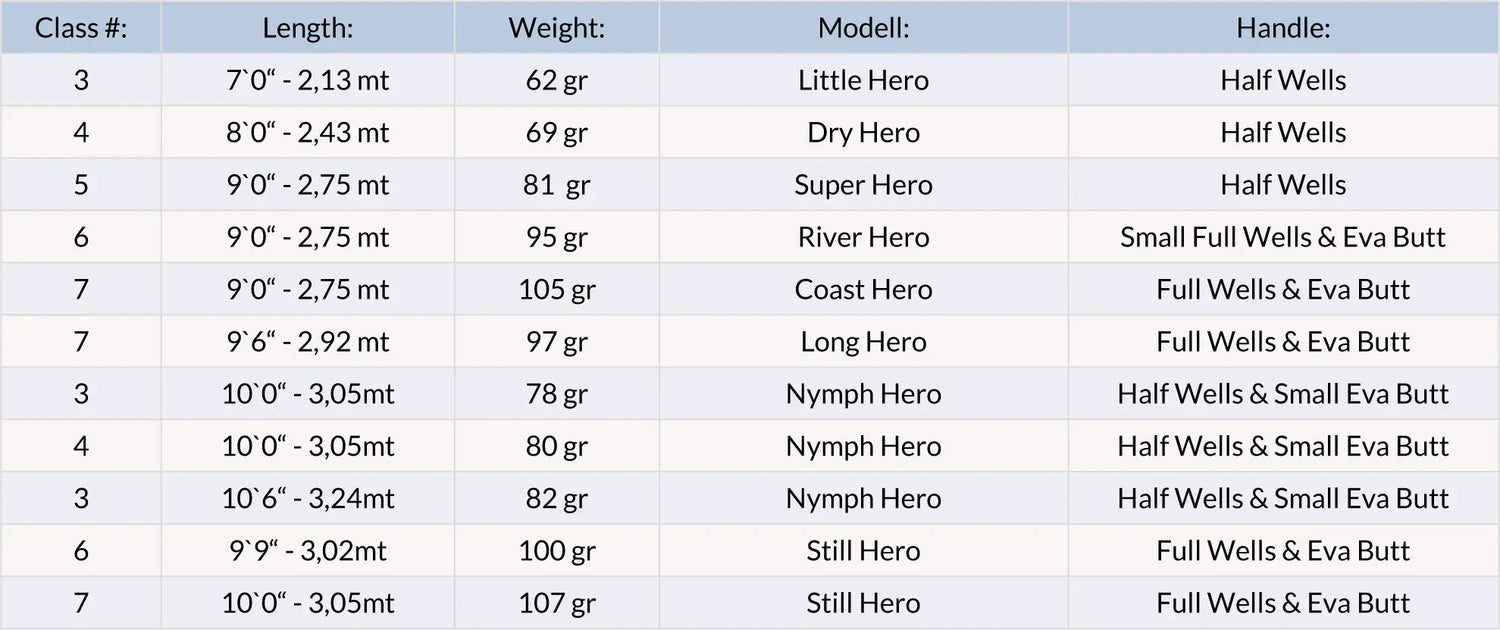Click the Small Full Wells & Eva Butt cell

(1284, 237)
